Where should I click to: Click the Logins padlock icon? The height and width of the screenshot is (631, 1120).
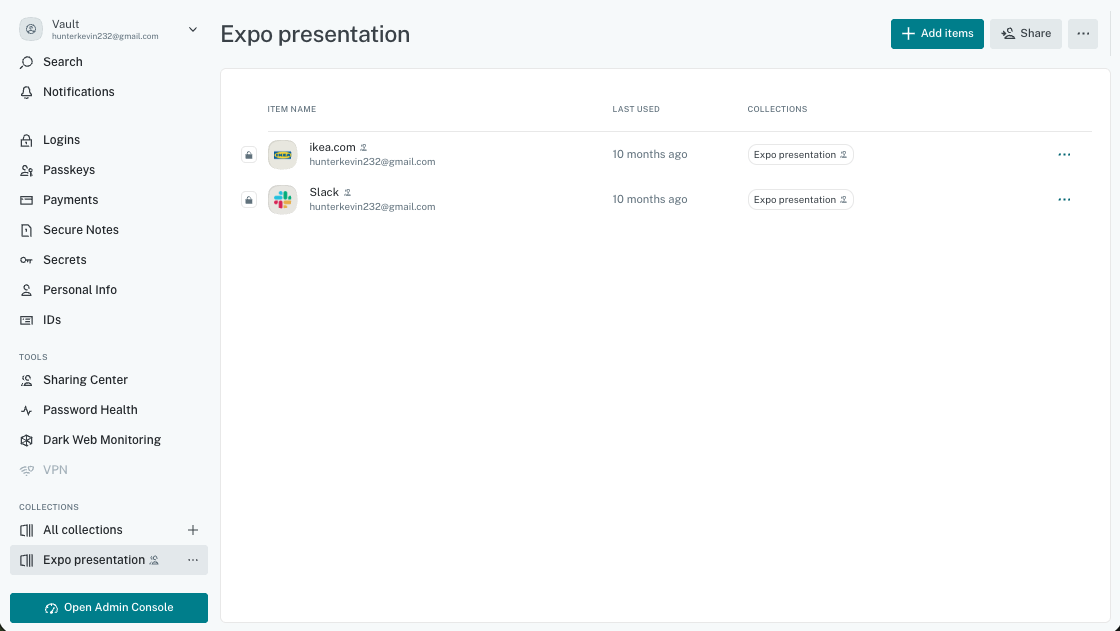26,140
